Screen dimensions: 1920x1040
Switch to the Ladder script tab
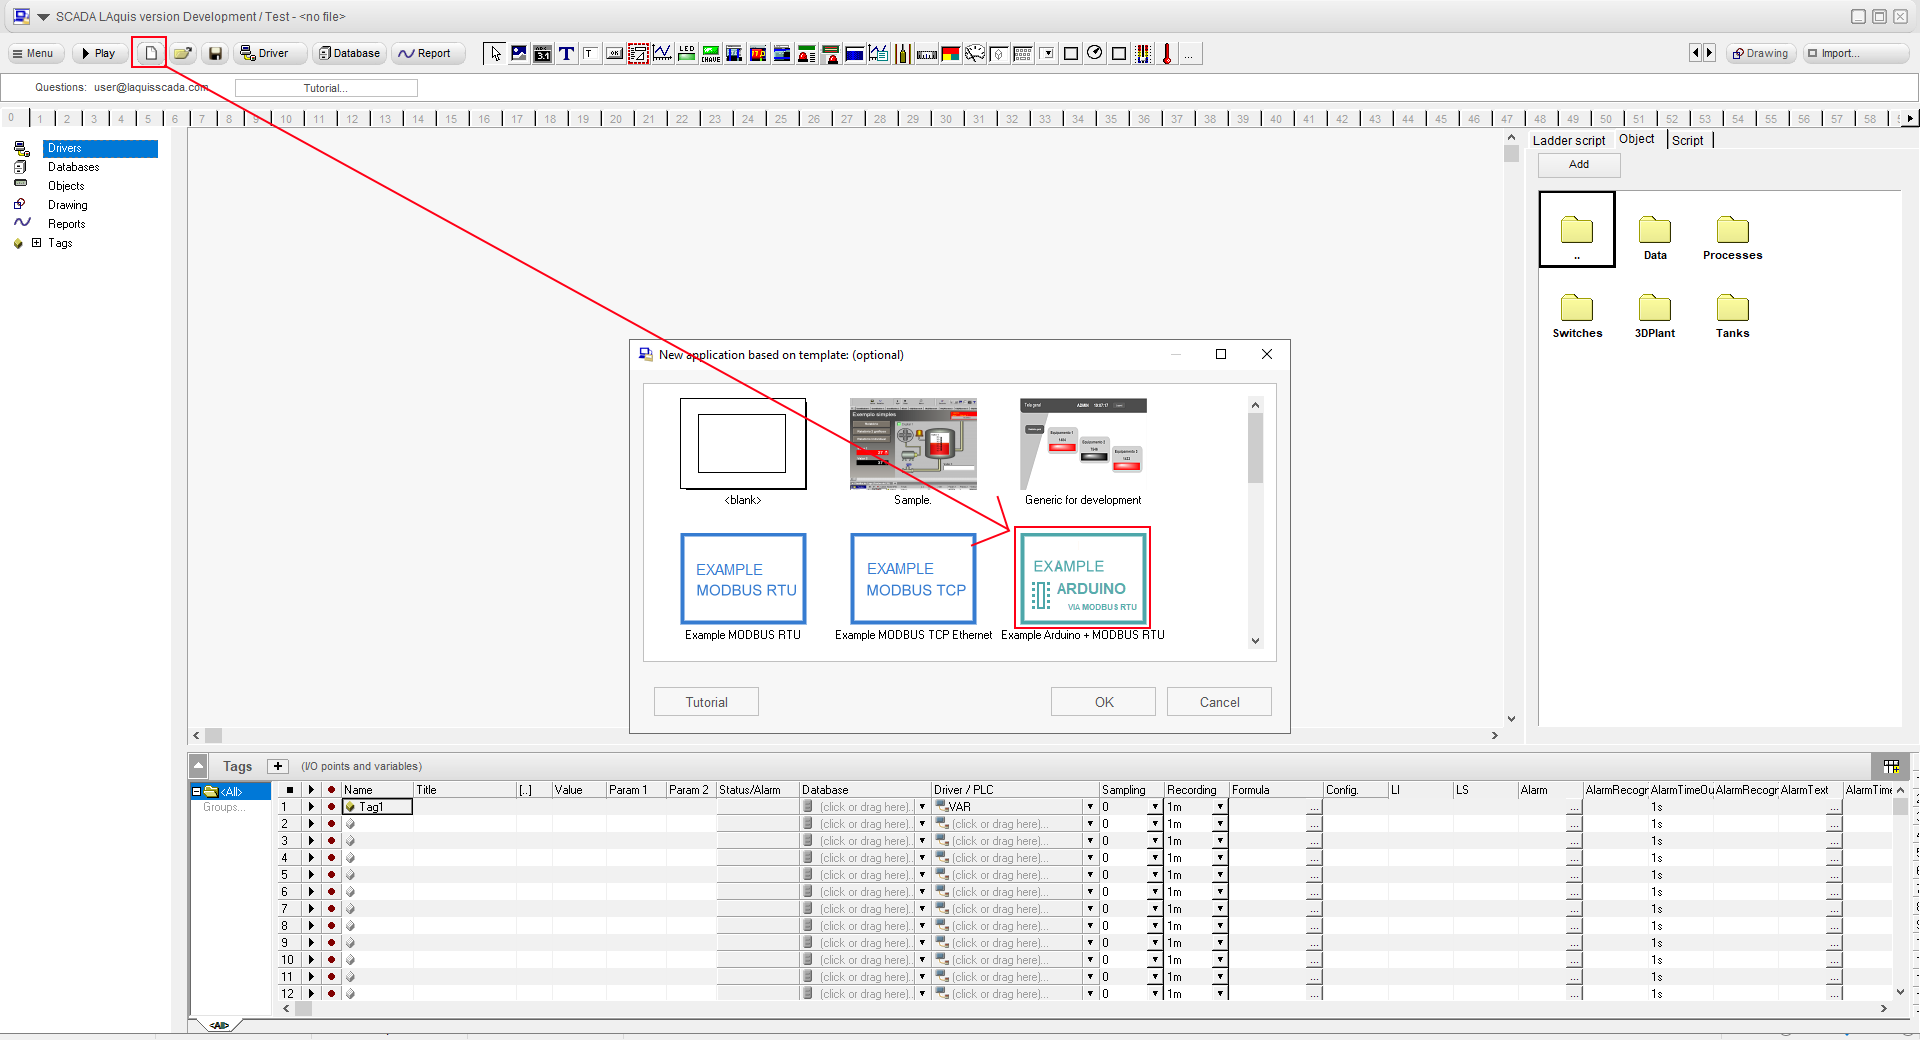[x=1569, y=140]
